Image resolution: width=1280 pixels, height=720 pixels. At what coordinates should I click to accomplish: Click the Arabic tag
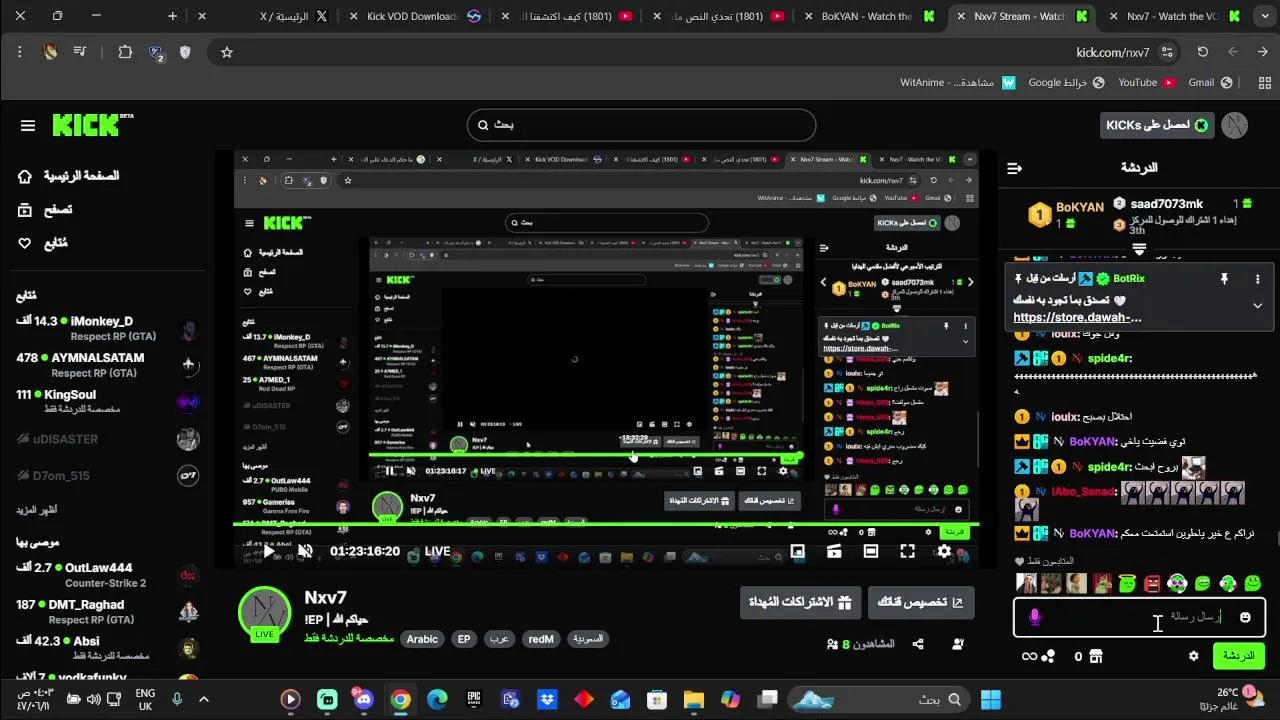click(x=422, y=639)
